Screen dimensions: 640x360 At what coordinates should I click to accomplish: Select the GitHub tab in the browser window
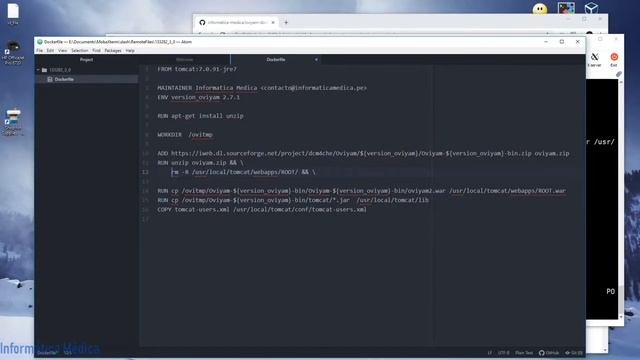(237, 22)
